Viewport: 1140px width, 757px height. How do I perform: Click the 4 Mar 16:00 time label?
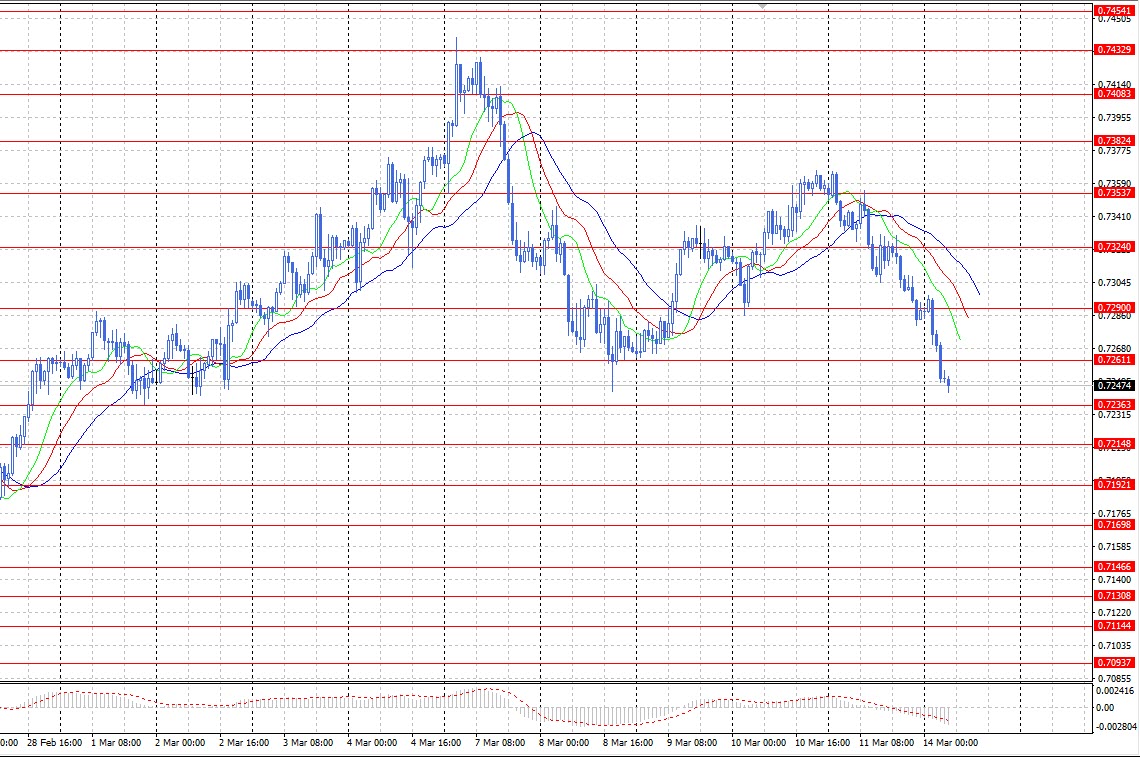pos(435,743)
